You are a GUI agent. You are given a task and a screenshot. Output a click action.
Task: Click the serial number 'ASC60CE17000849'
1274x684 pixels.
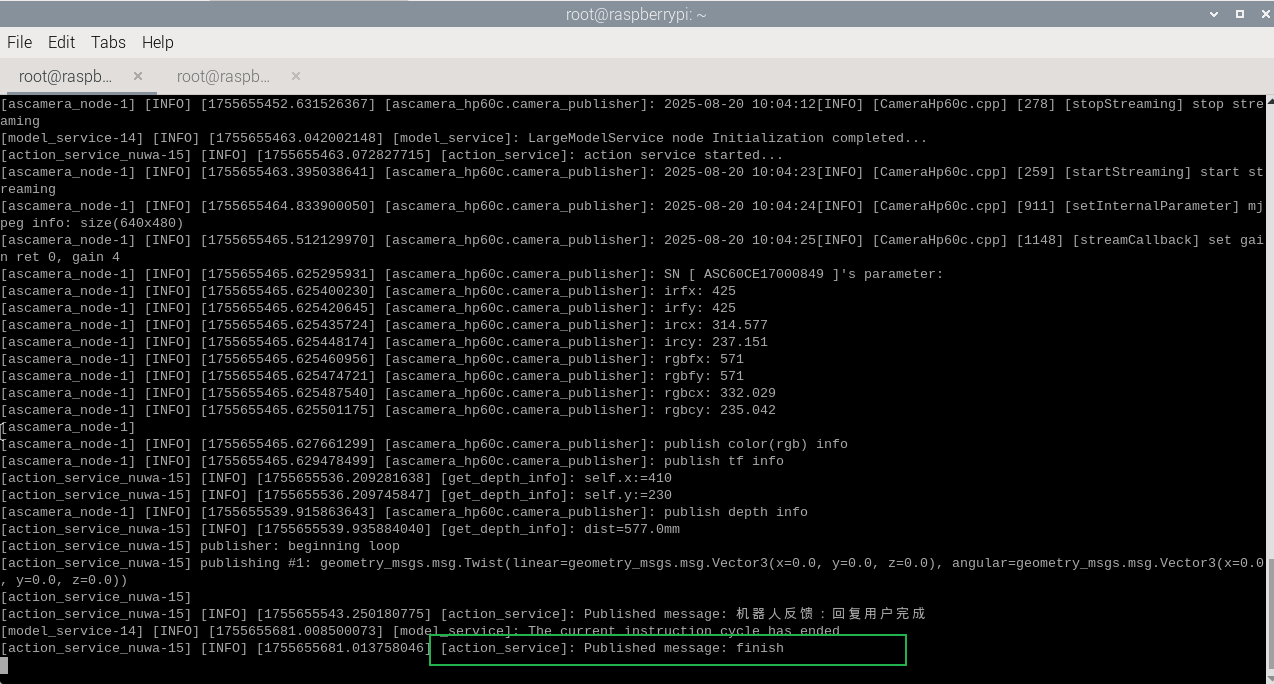point(764,274)
